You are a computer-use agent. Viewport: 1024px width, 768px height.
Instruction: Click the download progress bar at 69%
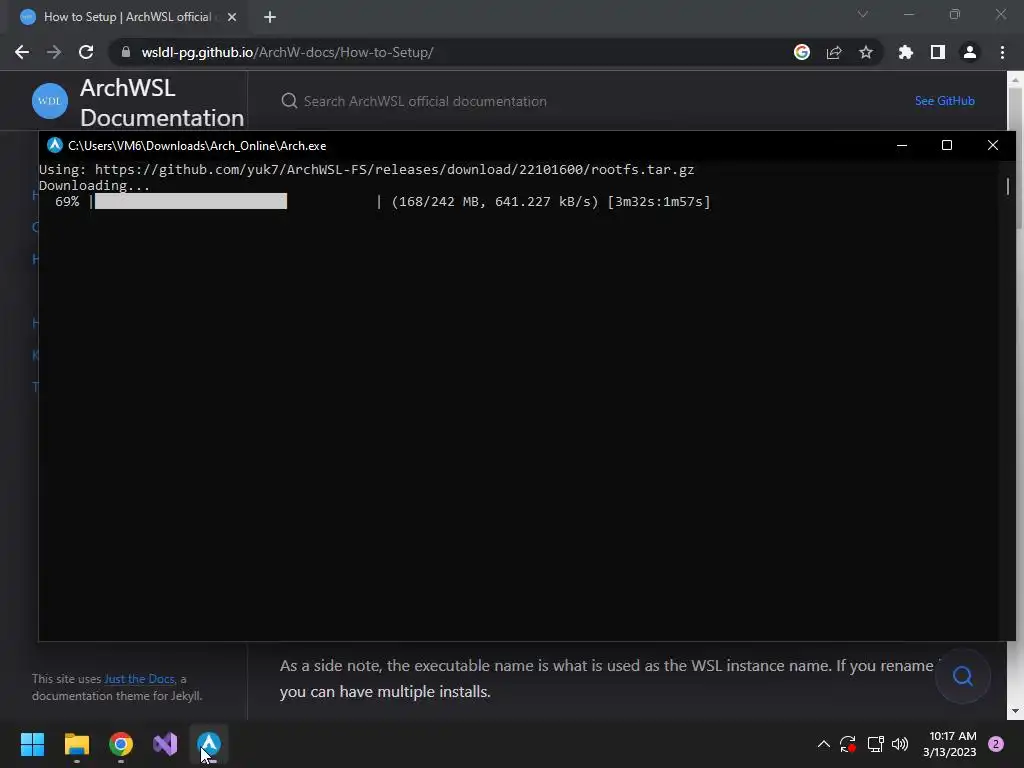click(x=191, y=201)
